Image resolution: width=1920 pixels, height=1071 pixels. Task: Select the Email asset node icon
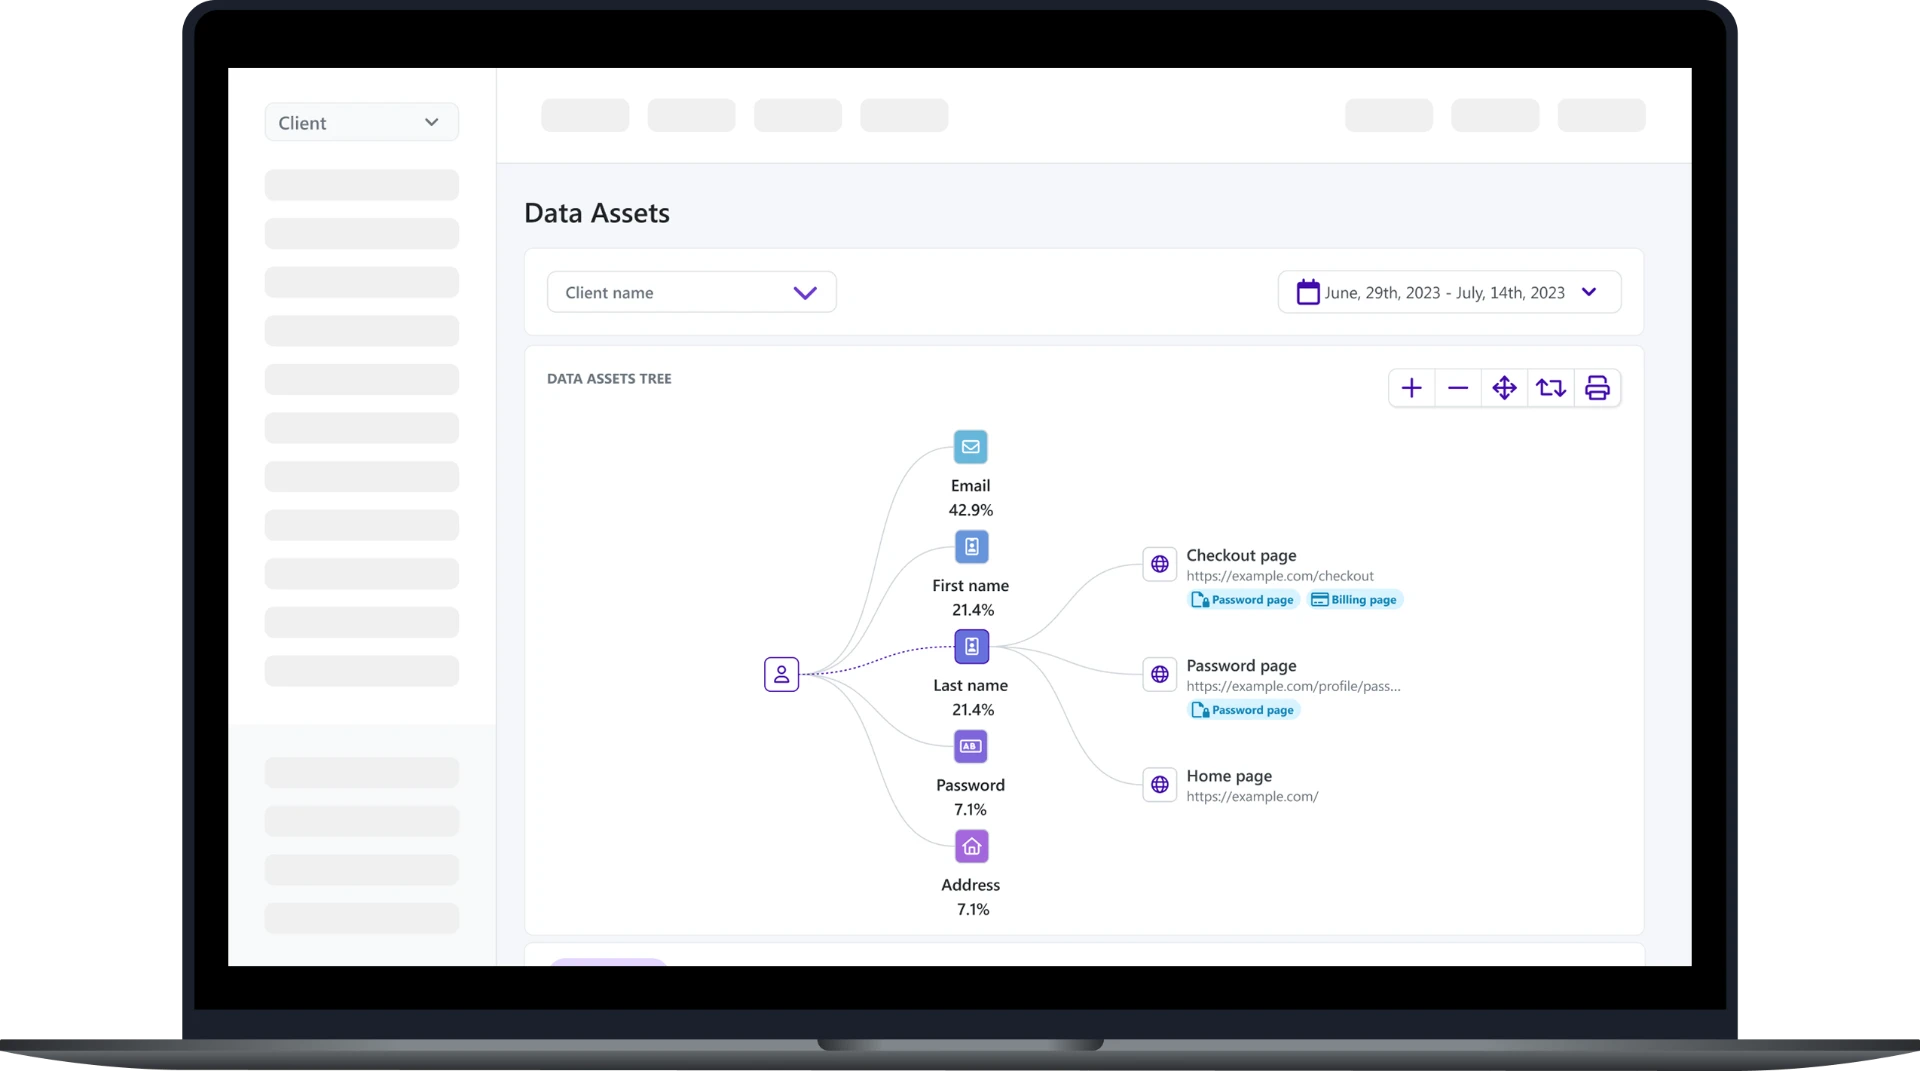pos(970,447)
